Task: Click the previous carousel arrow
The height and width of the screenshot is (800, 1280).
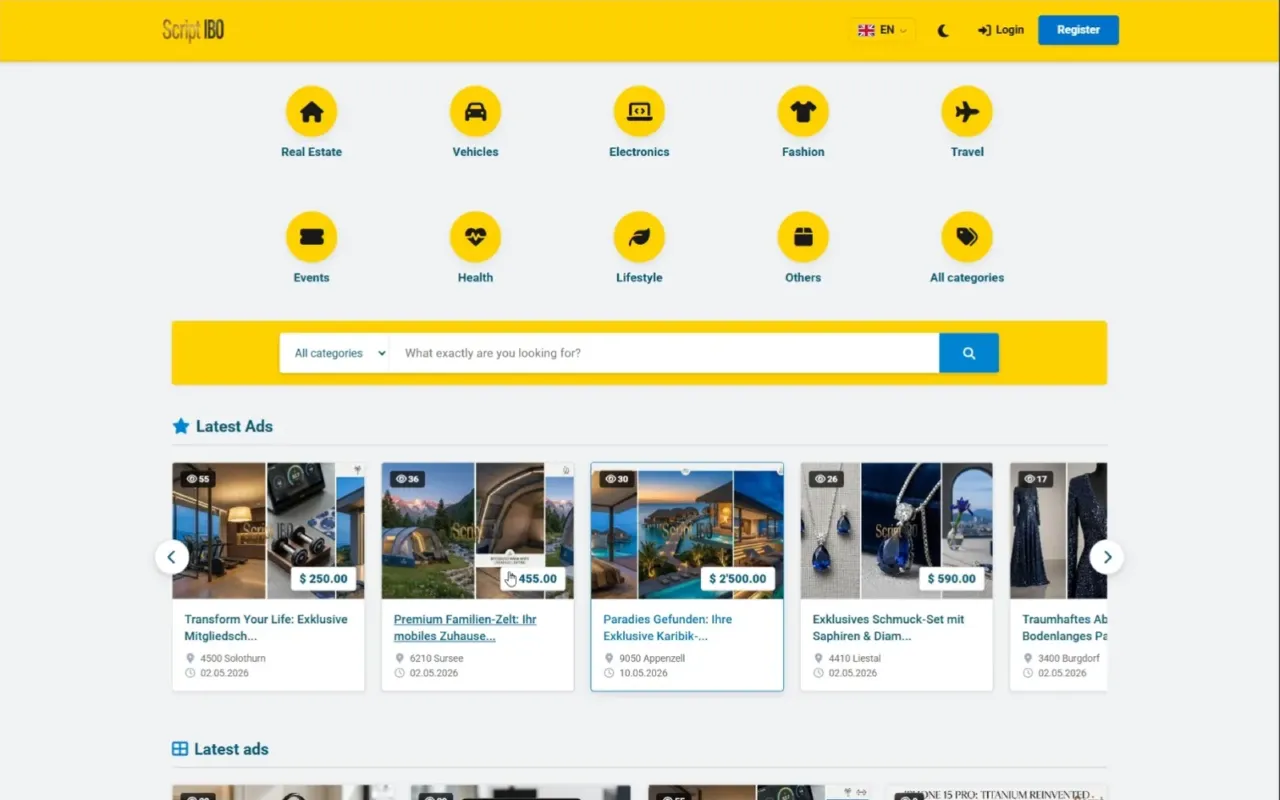Action: click(172, 557)
